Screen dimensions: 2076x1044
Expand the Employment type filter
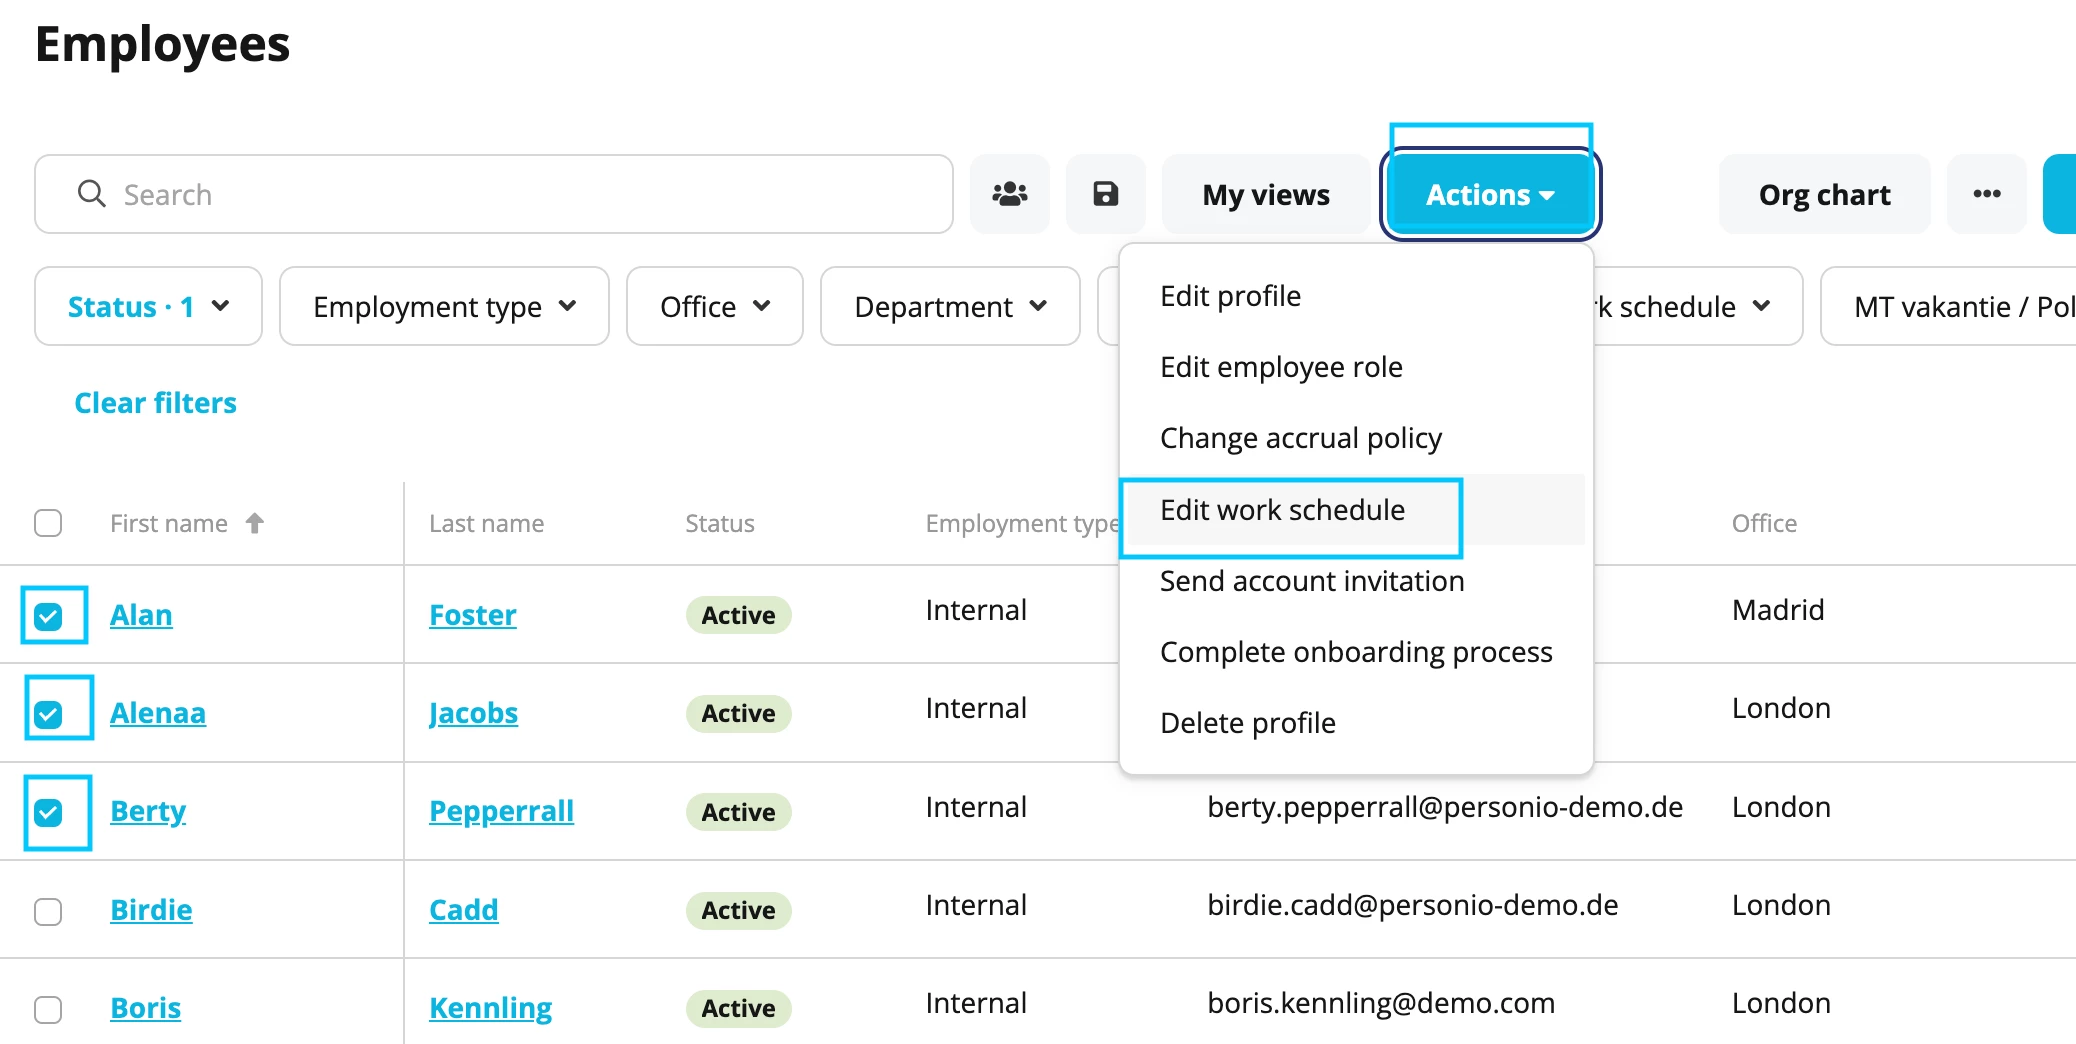[x=444, y=306]
